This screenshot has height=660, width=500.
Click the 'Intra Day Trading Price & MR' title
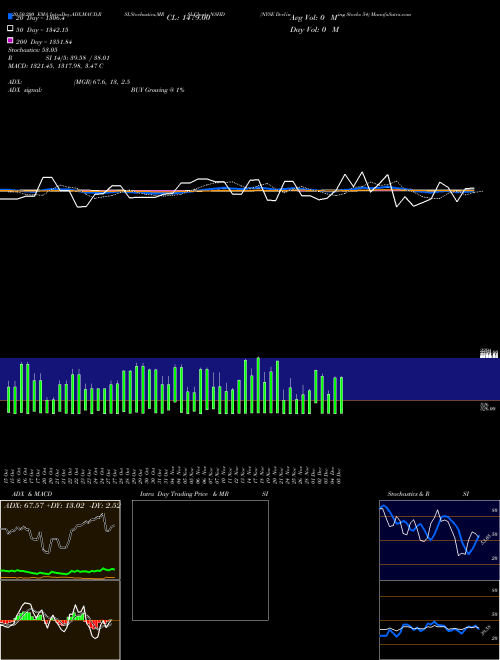click(x=184, y=494)
